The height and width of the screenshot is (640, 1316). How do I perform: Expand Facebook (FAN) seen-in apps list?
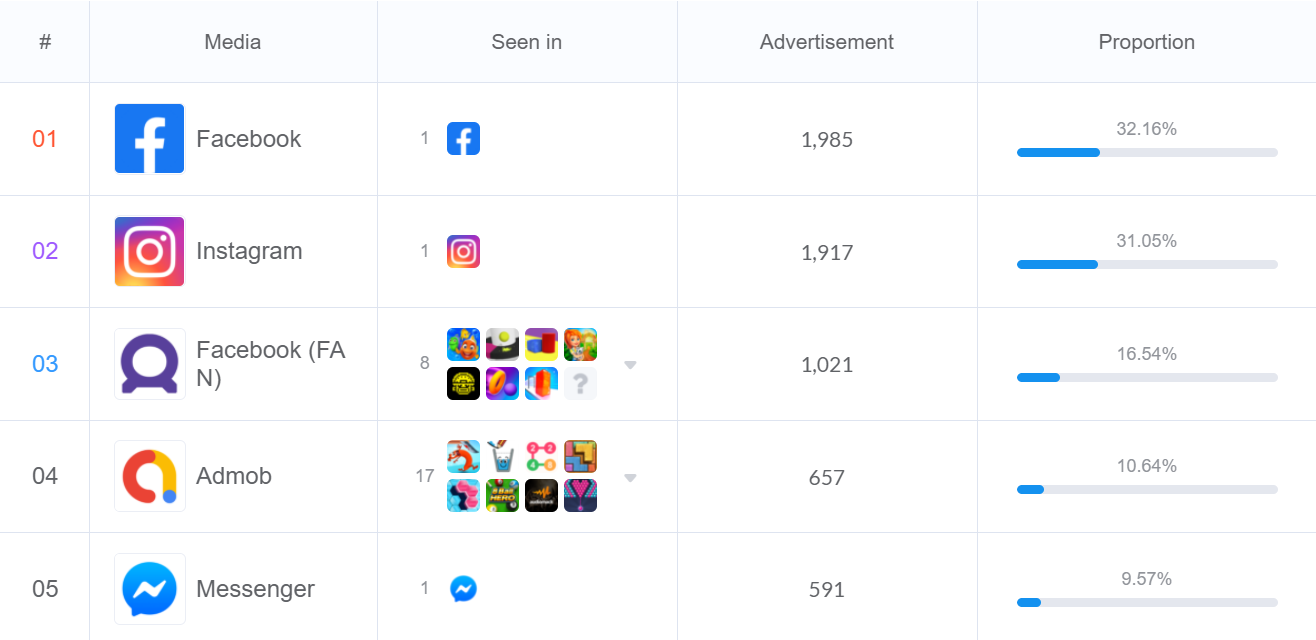pyautogui.click(x=630, y=365)
